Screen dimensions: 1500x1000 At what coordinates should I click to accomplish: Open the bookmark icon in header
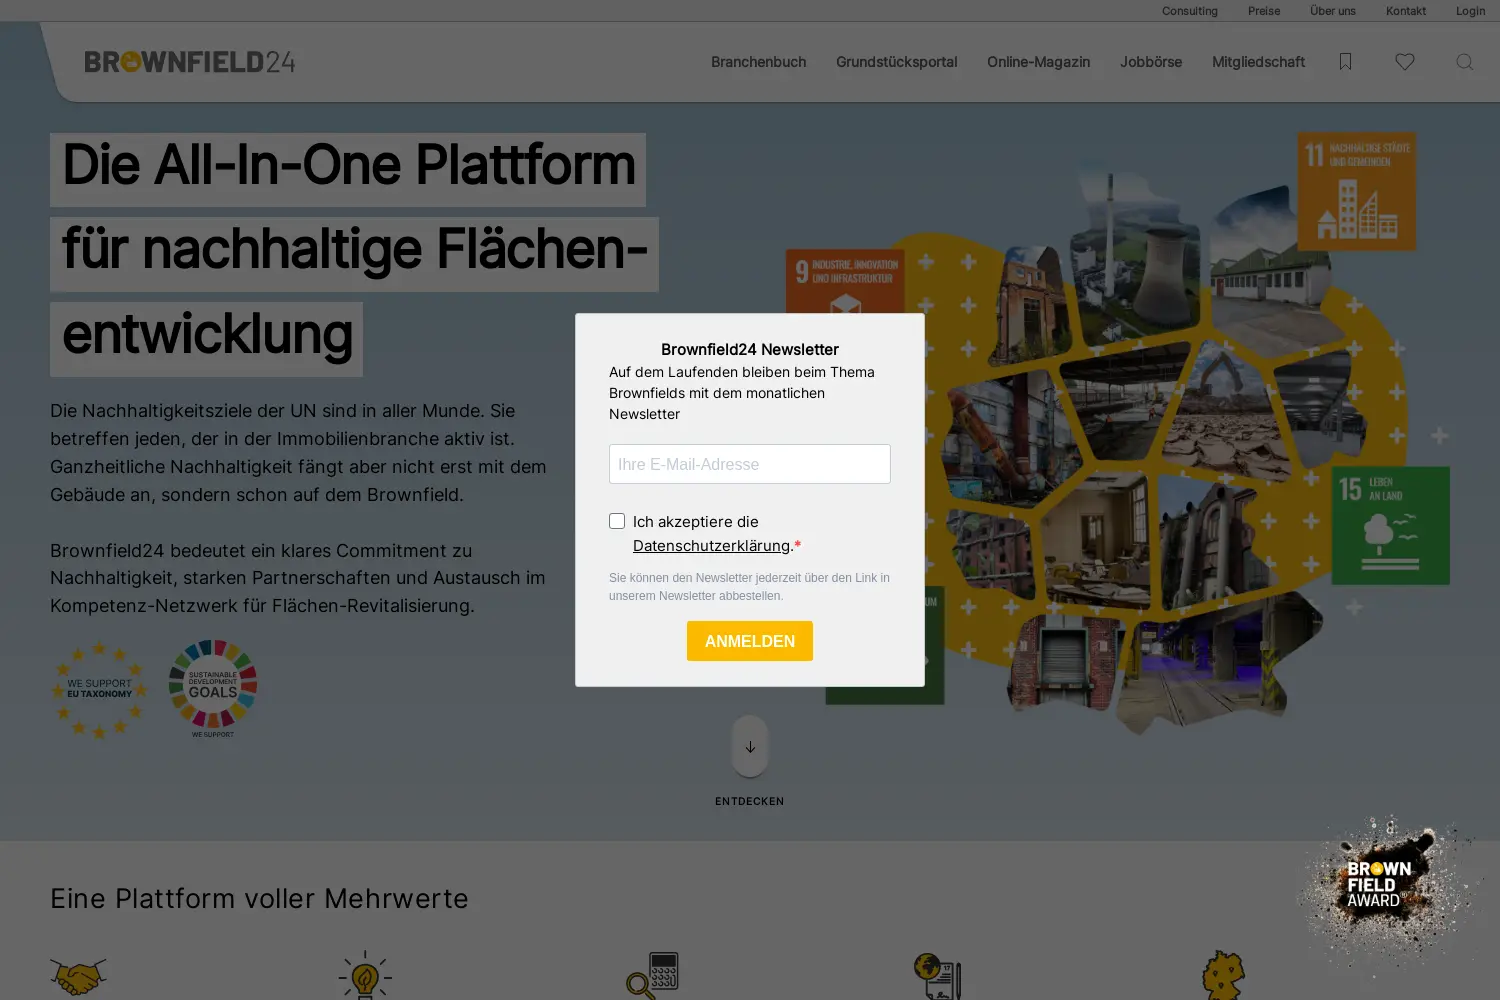1345,62
